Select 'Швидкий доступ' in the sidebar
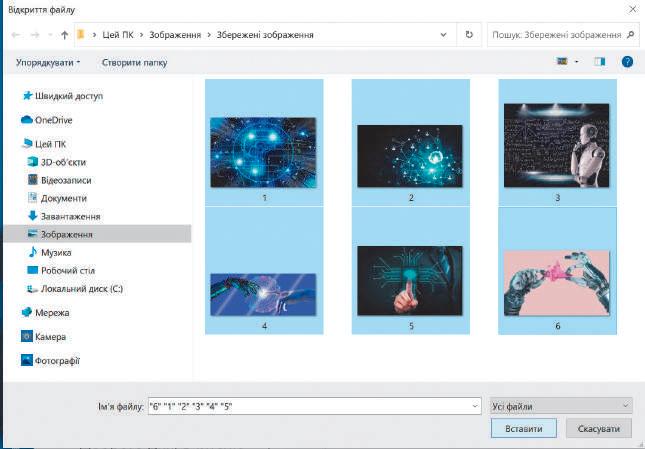The width and height of the screenshot is (645, 449). pos(69,96)
